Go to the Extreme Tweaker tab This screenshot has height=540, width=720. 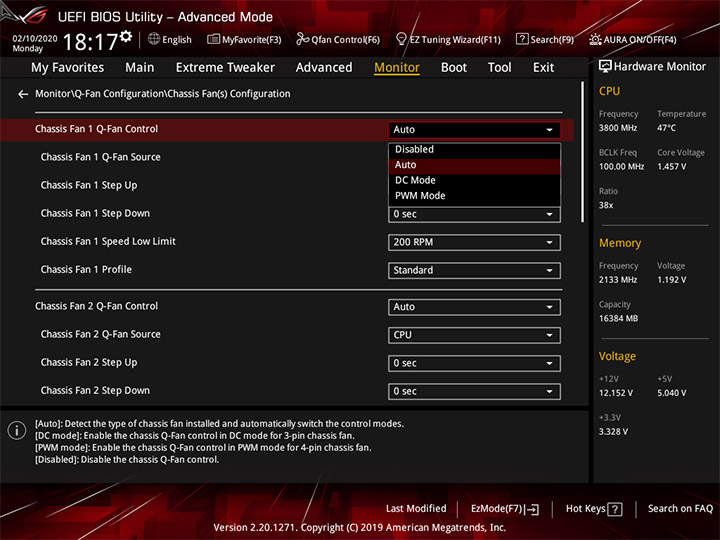(225, 68)
